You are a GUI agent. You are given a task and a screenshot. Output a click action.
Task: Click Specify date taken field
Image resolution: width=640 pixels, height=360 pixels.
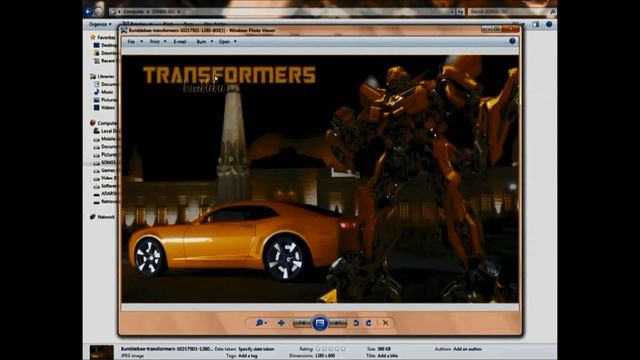256,349
